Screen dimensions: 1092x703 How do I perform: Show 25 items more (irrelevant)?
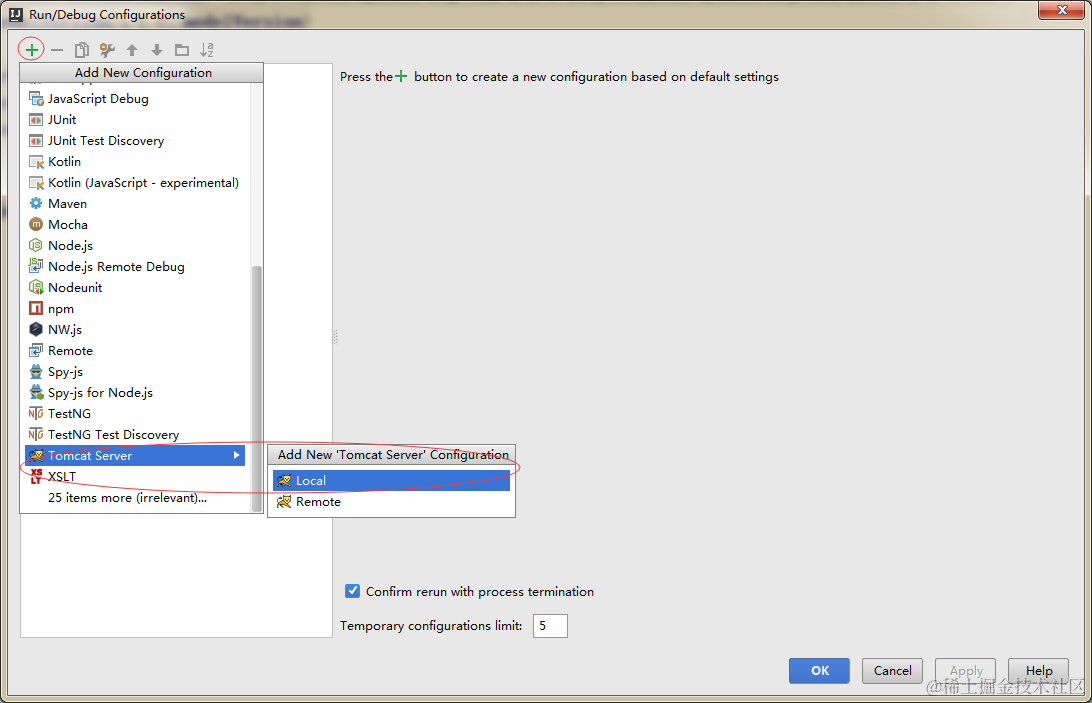[x=127, y=497]
